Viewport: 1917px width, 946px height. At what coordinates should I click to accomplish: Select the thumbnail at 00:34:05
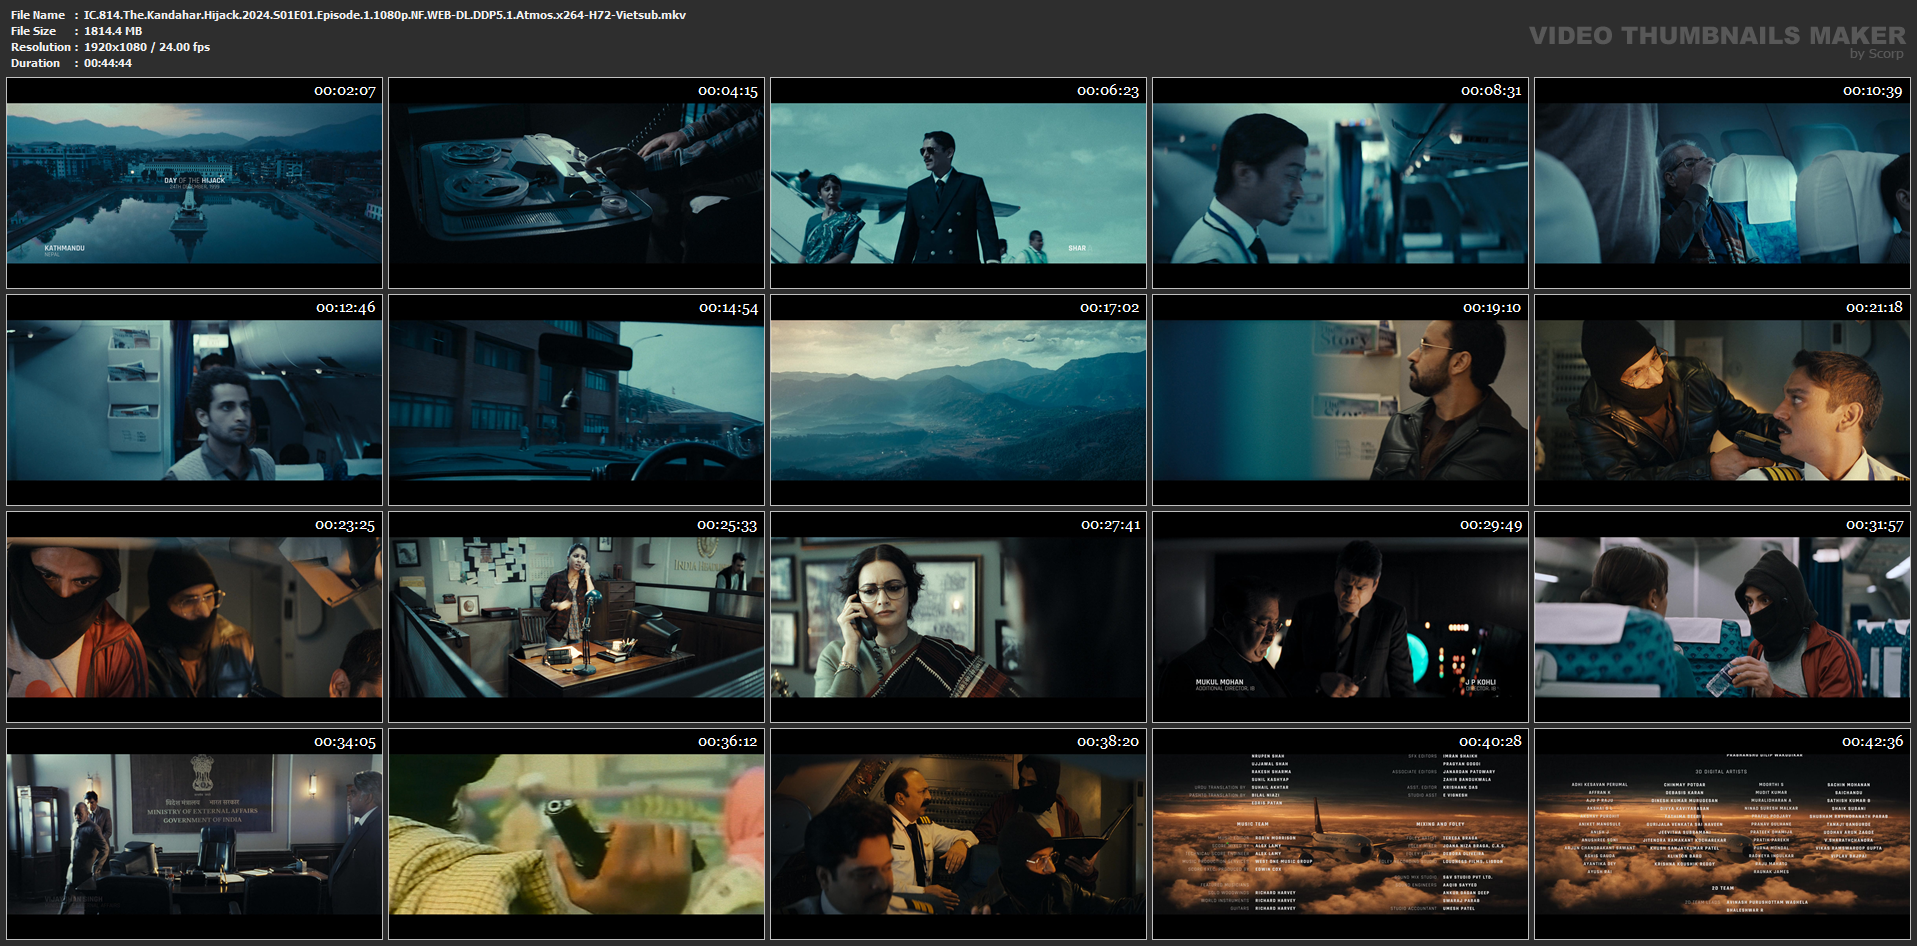click(194, 834)
